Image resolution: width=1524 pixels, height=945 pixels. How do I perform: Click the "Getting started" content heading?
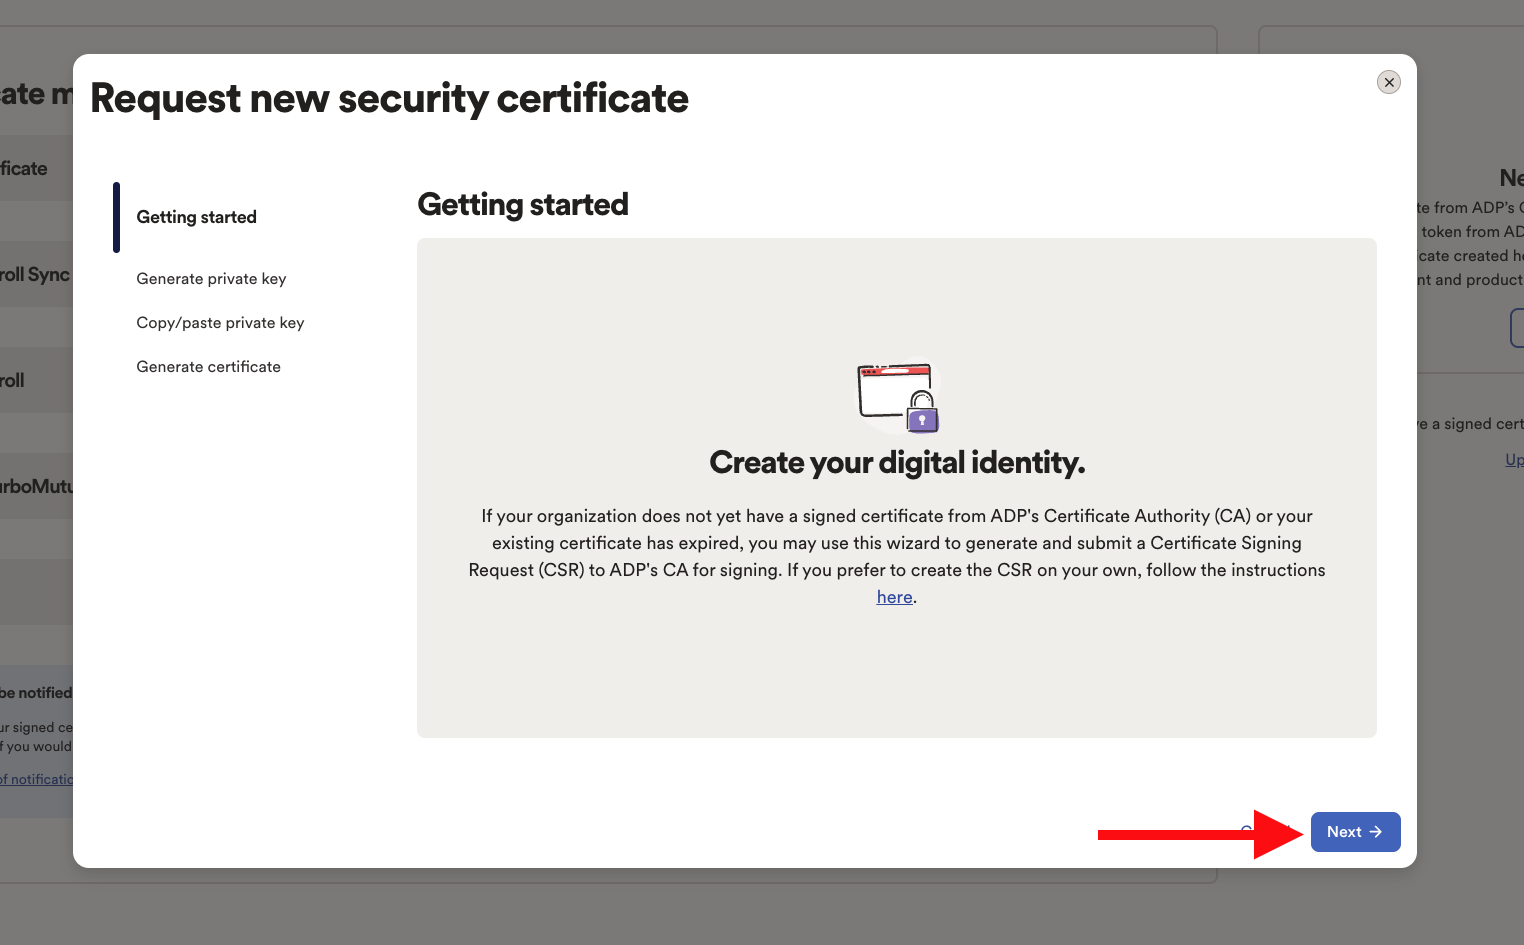coord(523,204)
